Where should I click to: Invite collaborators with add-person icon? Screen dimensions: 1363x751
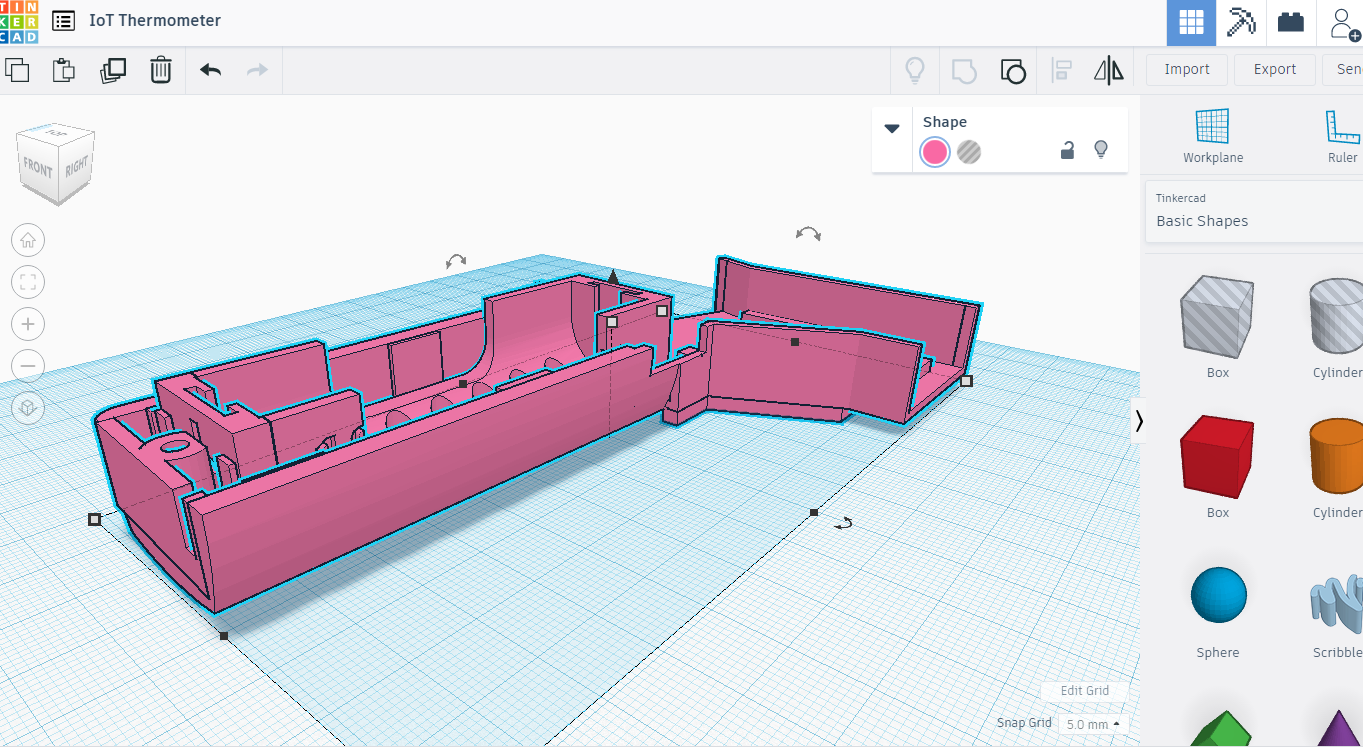click(x=1342, y=23)
